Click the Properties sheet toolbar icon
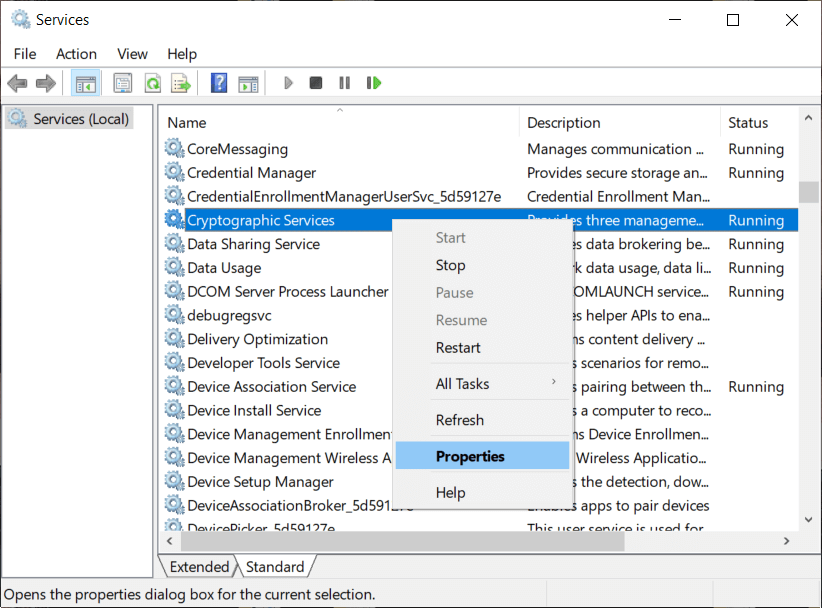 point(123,83)
